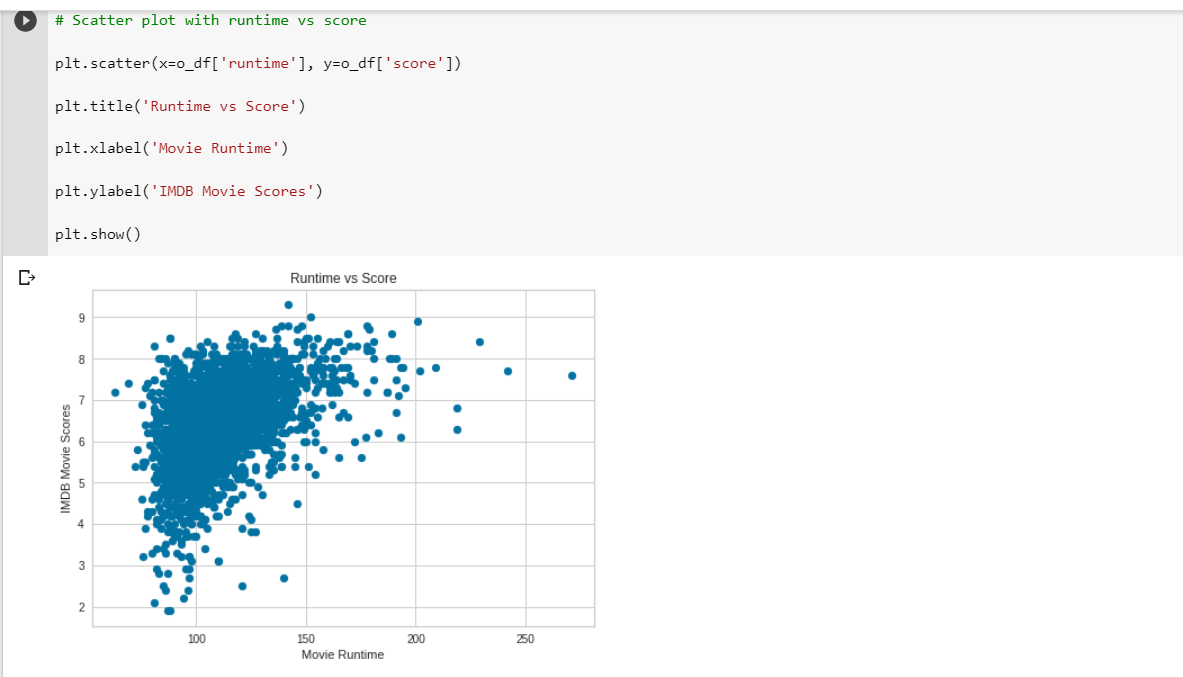Run the scatter plot code cell
Image resolution: width=1183 pixels, height=677 pixels.
click(x=25, y=20)
